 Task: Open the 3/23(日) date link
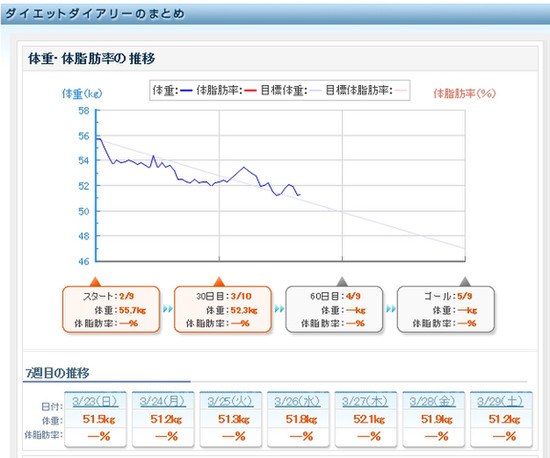click(x=95, y=401)
